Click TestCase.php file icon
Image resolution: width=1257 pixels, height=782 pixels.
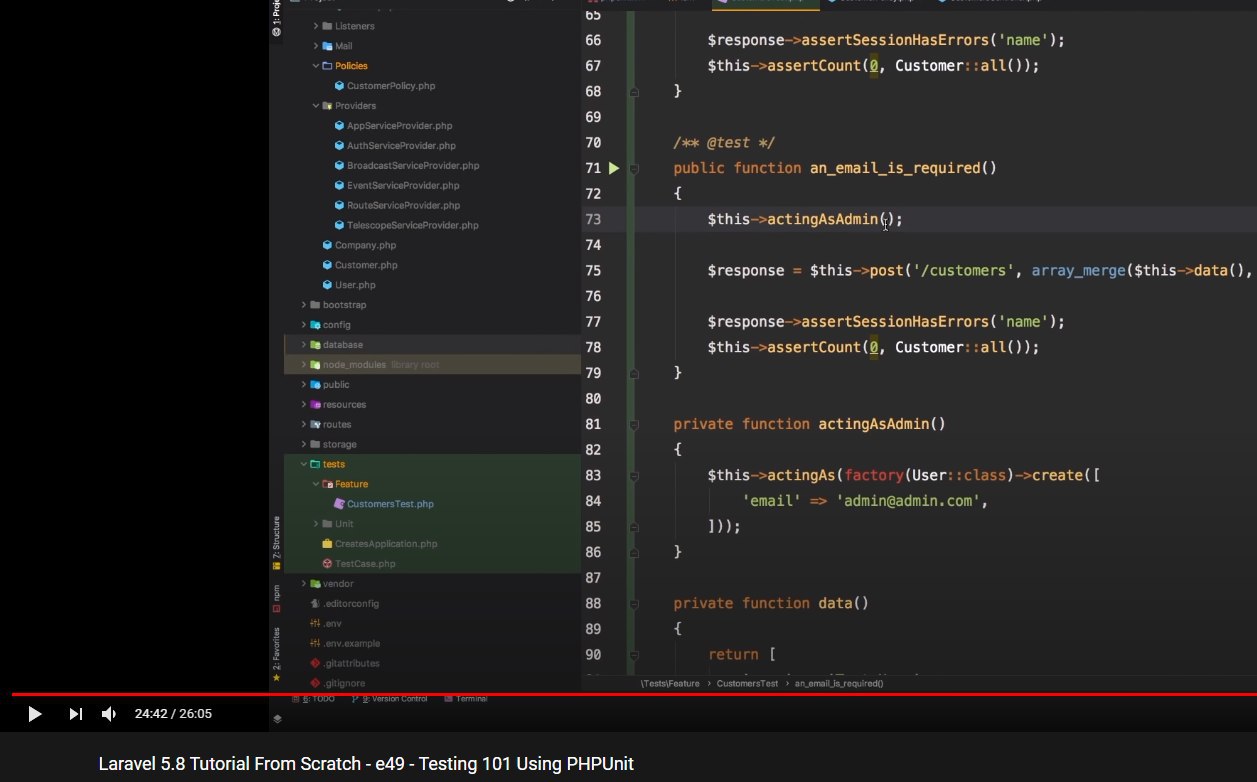327,564
